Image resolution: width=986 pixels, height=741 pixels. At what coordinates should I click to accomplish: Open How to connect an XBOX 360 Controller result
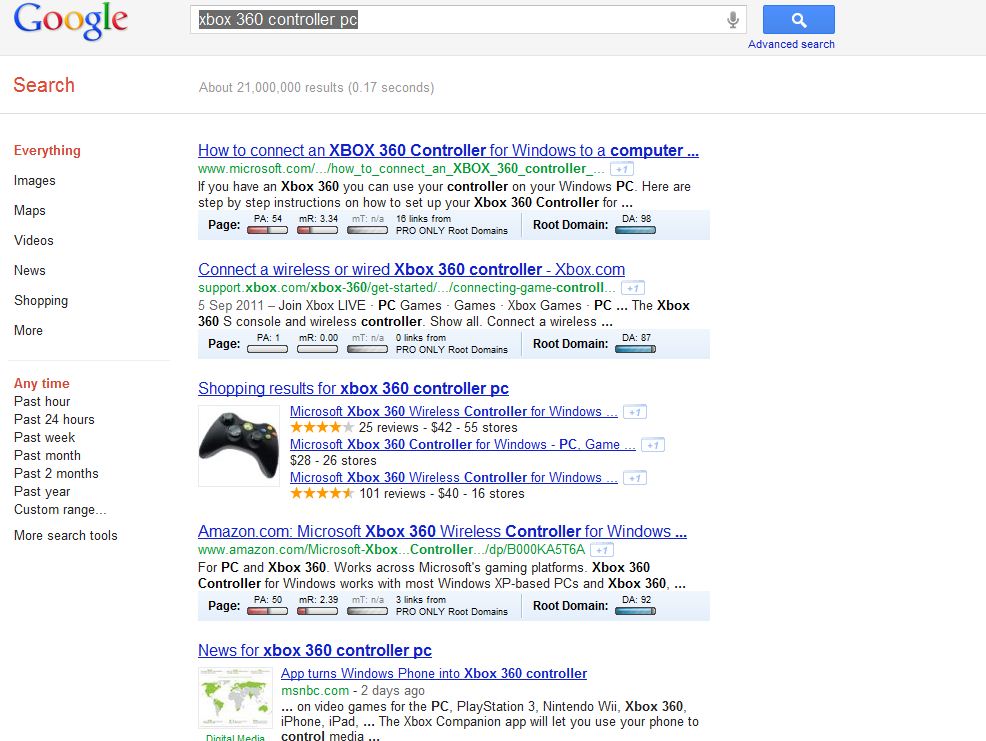(448, 150)
